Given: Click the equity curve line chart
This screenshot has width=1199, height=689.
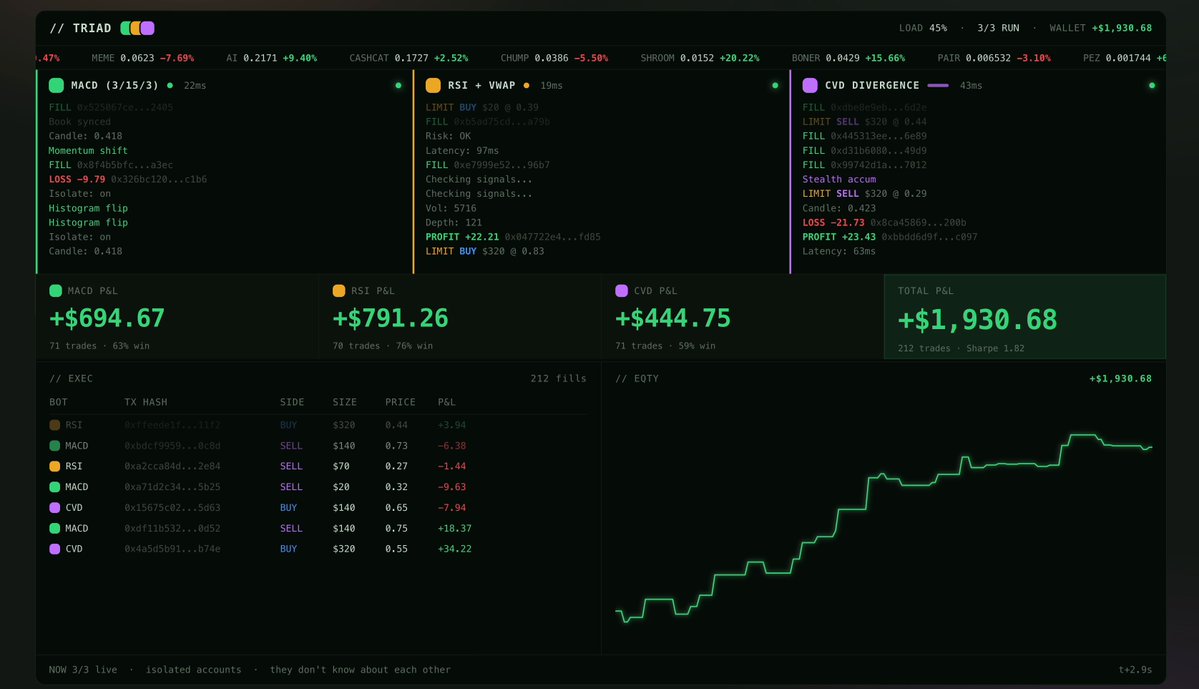Looking at the screenshot, I should pyautogui.click(x=884, y=528).
